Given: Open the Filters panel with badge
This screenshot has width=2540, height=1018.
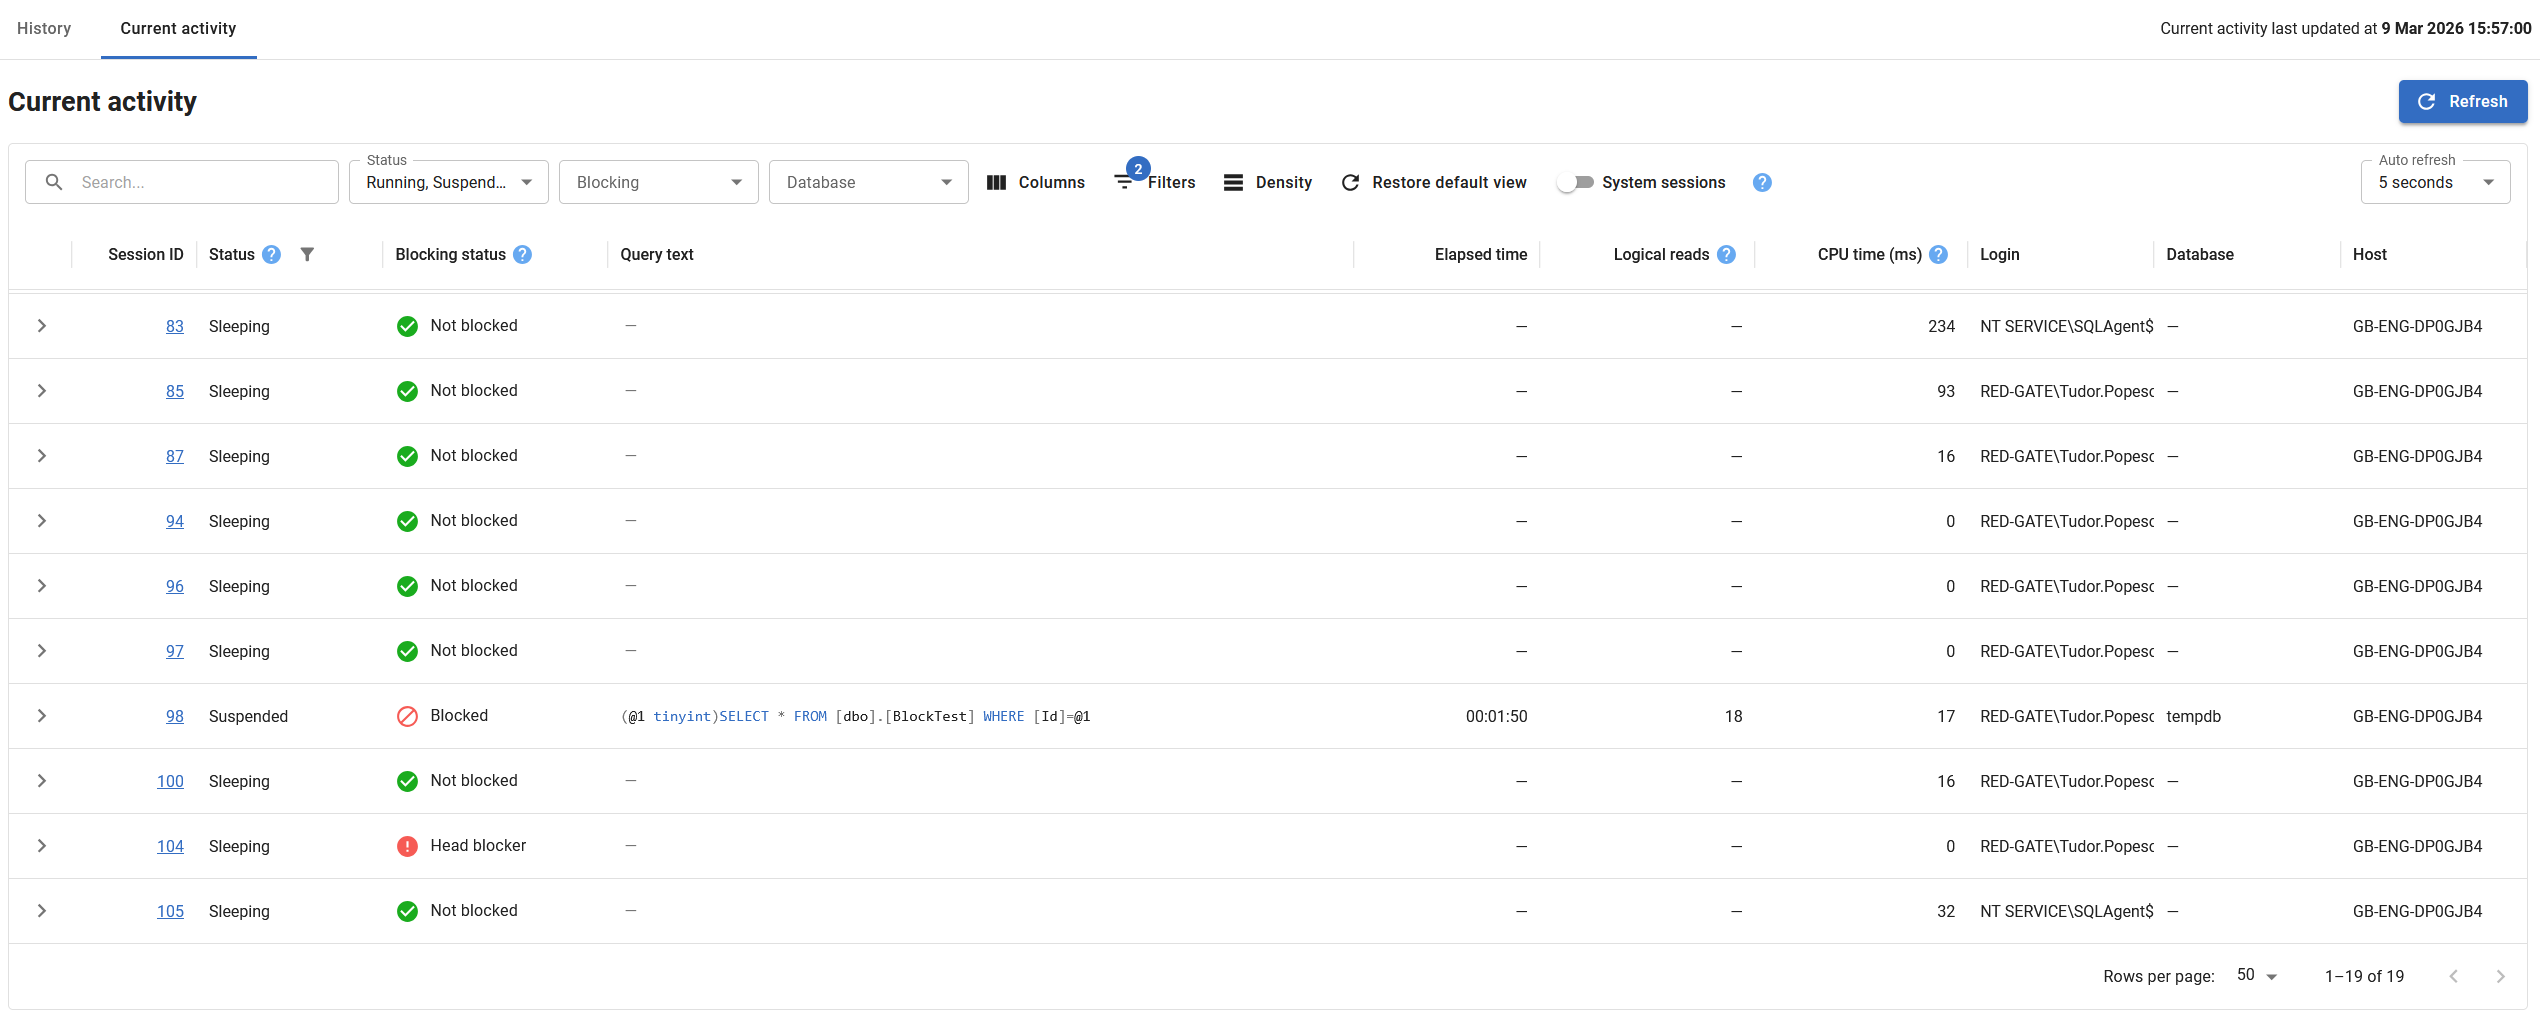Looking at the screenshot, I should click(x=1155, y=182).
